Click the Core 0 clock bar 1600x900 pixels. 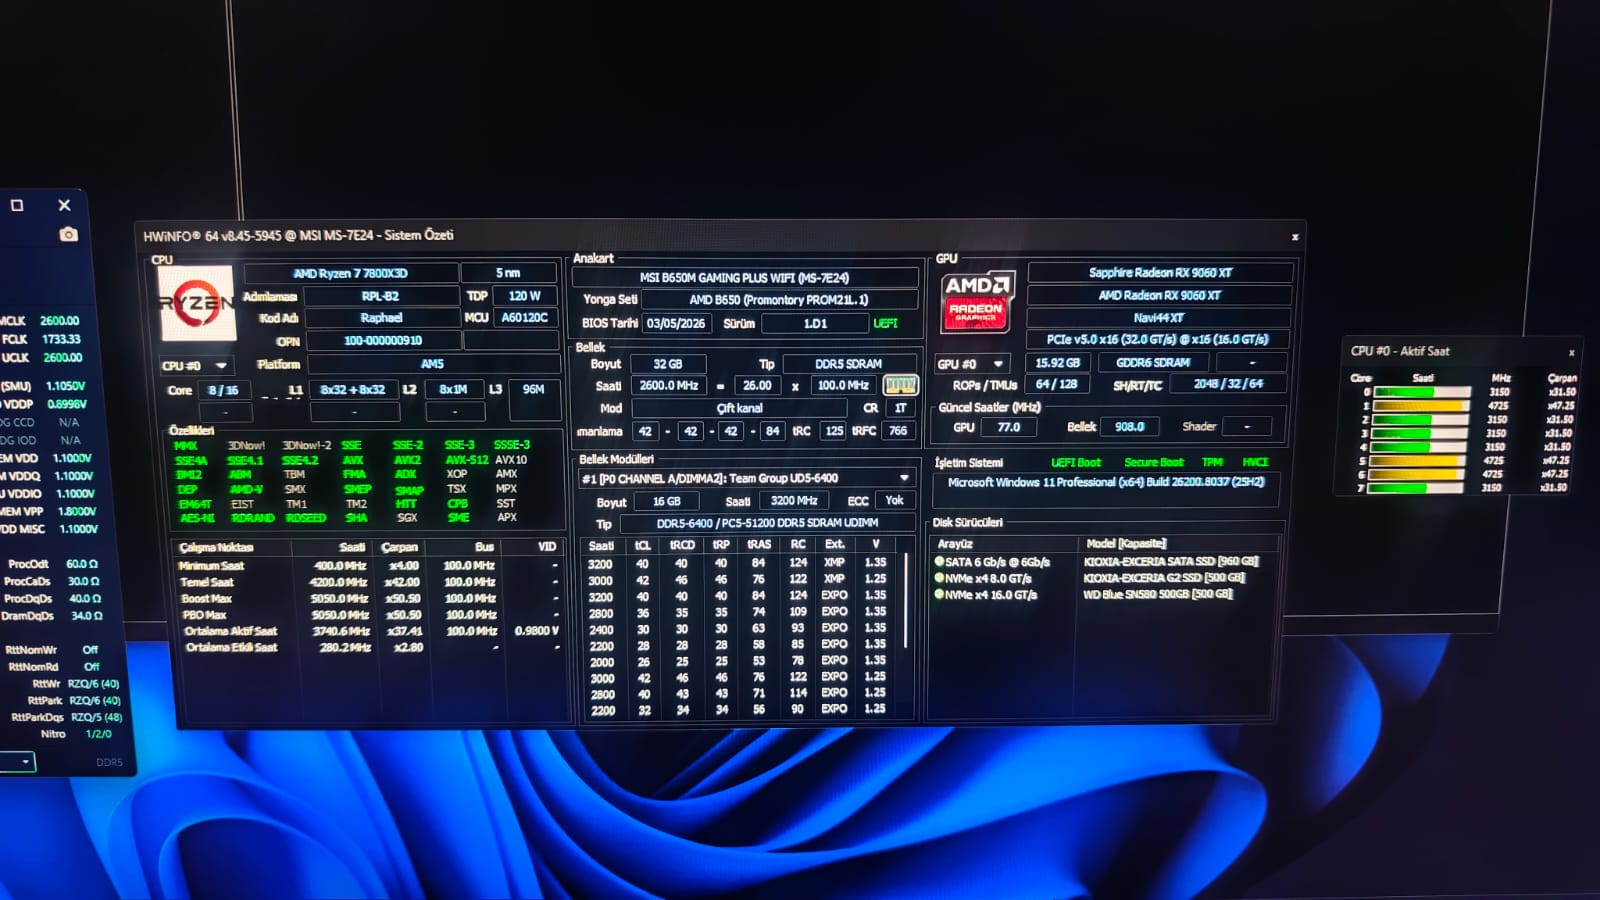tap(1421, 392)
